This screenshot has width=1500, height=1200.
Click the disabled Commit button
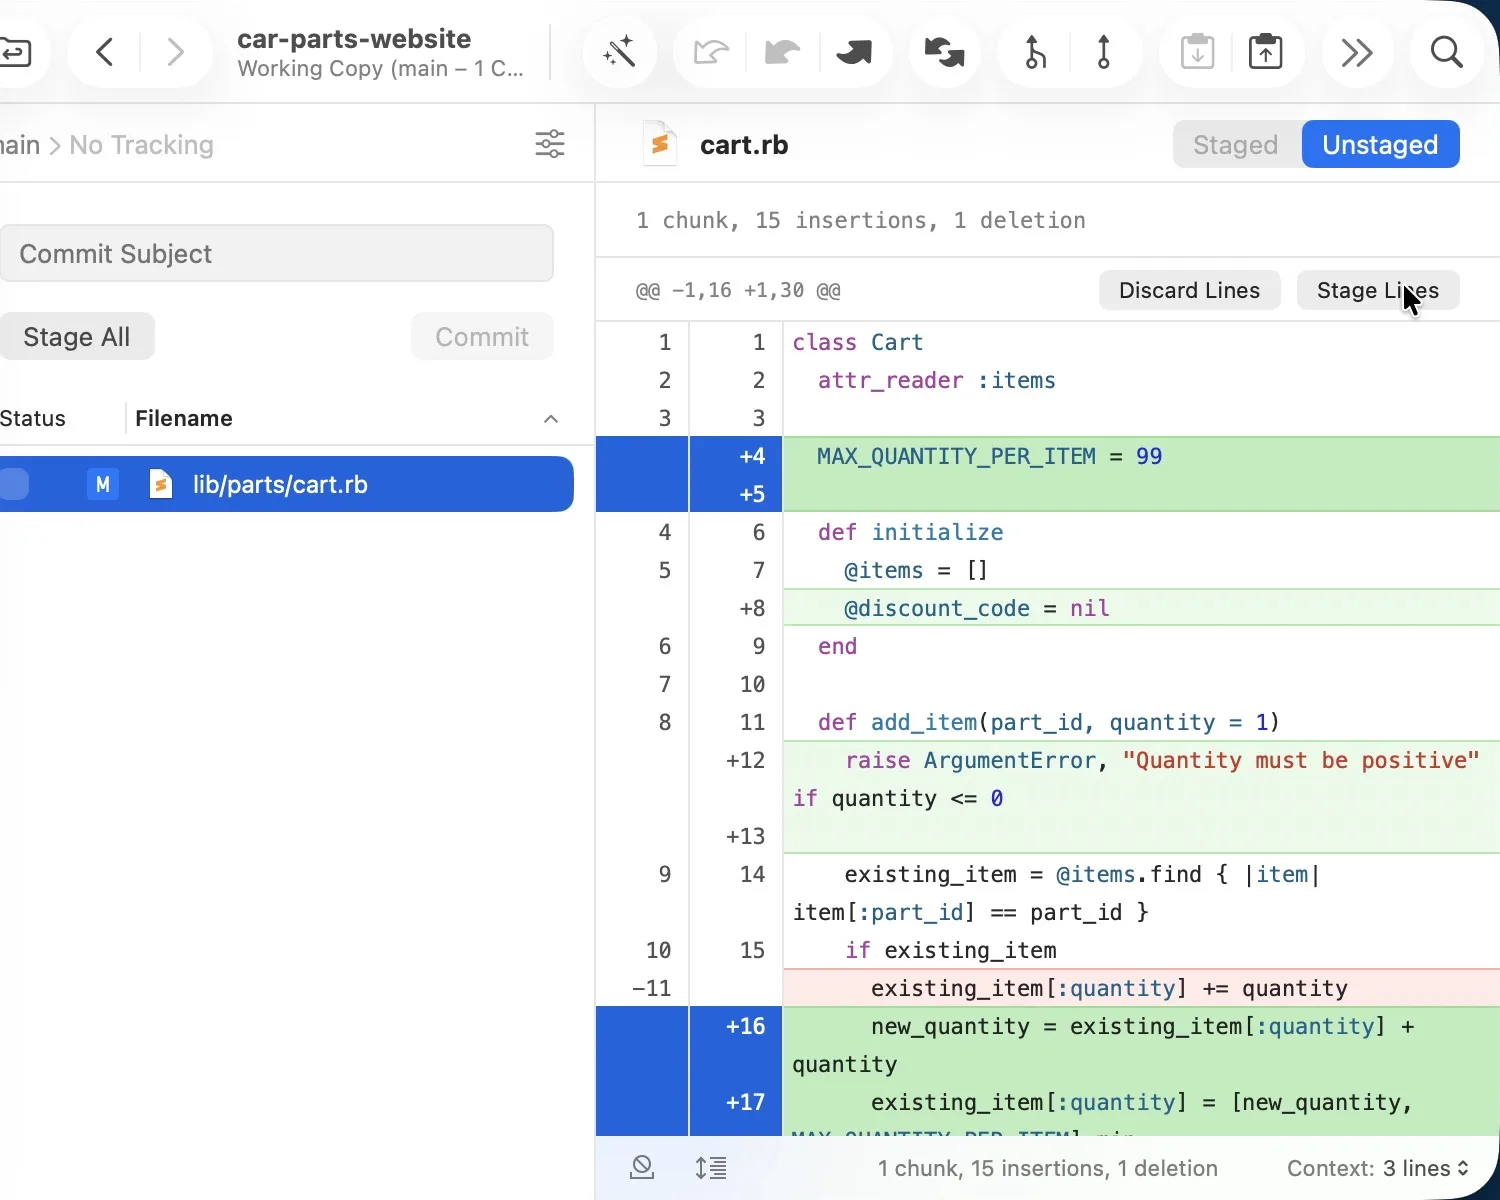pos(482,336)
